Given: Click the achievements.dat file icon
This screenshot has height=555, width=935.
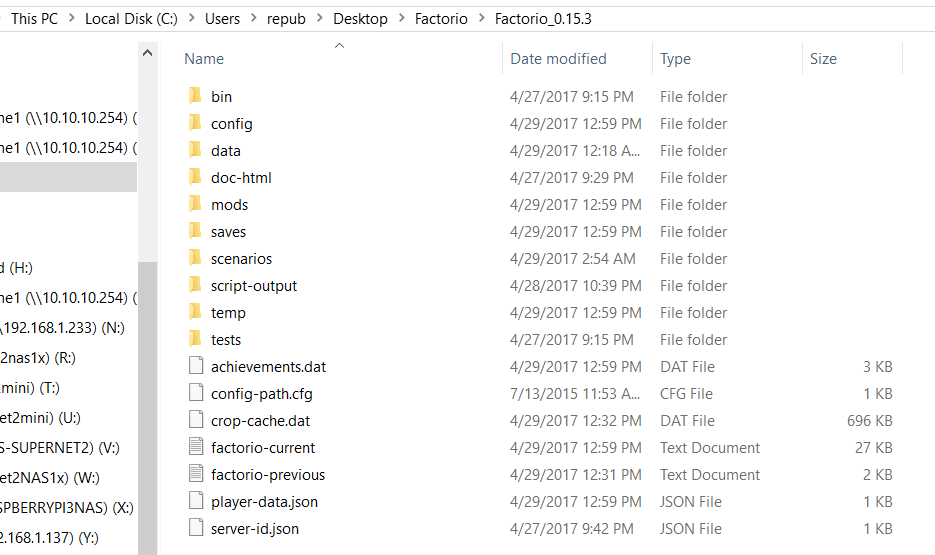Looking at the screenshot, I should tap(196, 365).
